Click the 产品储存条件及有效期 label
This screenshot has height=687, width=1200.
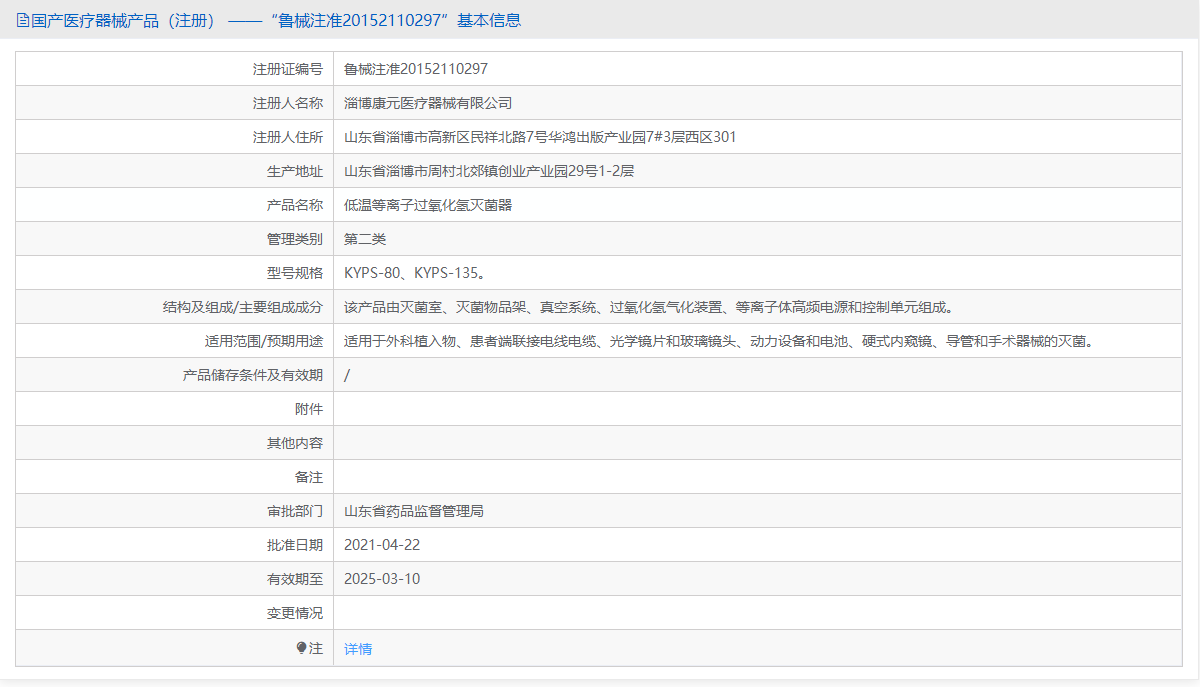click(253, 375)
